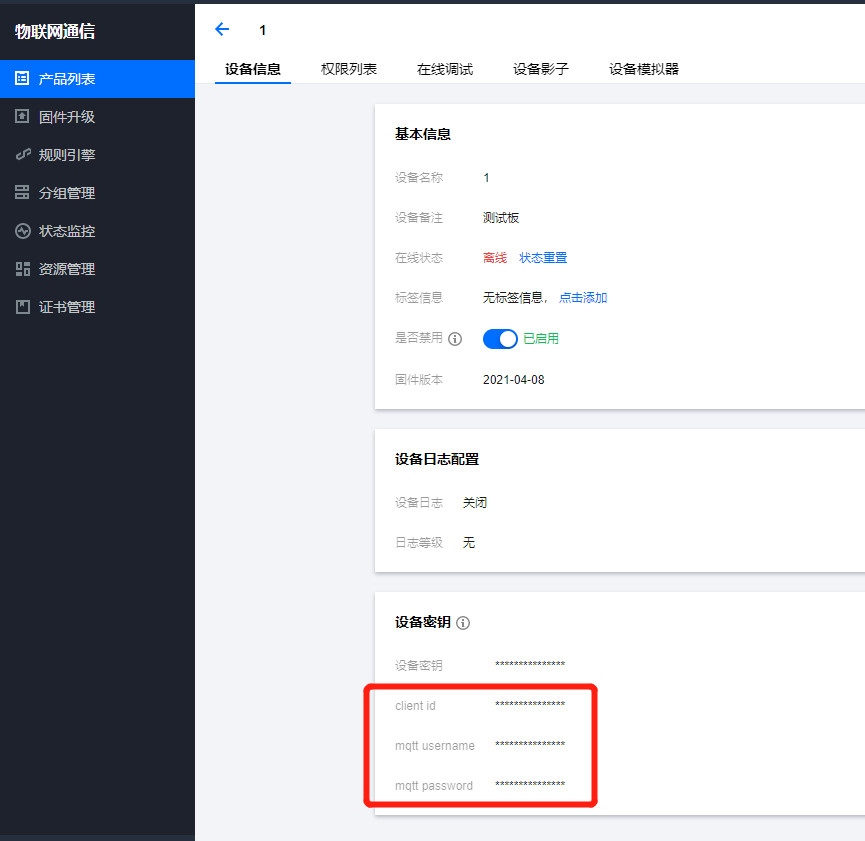This screenshot has height=841, width=865.
Task: Click the 资源管理 sidebar icon
Action: coord(22,269)
